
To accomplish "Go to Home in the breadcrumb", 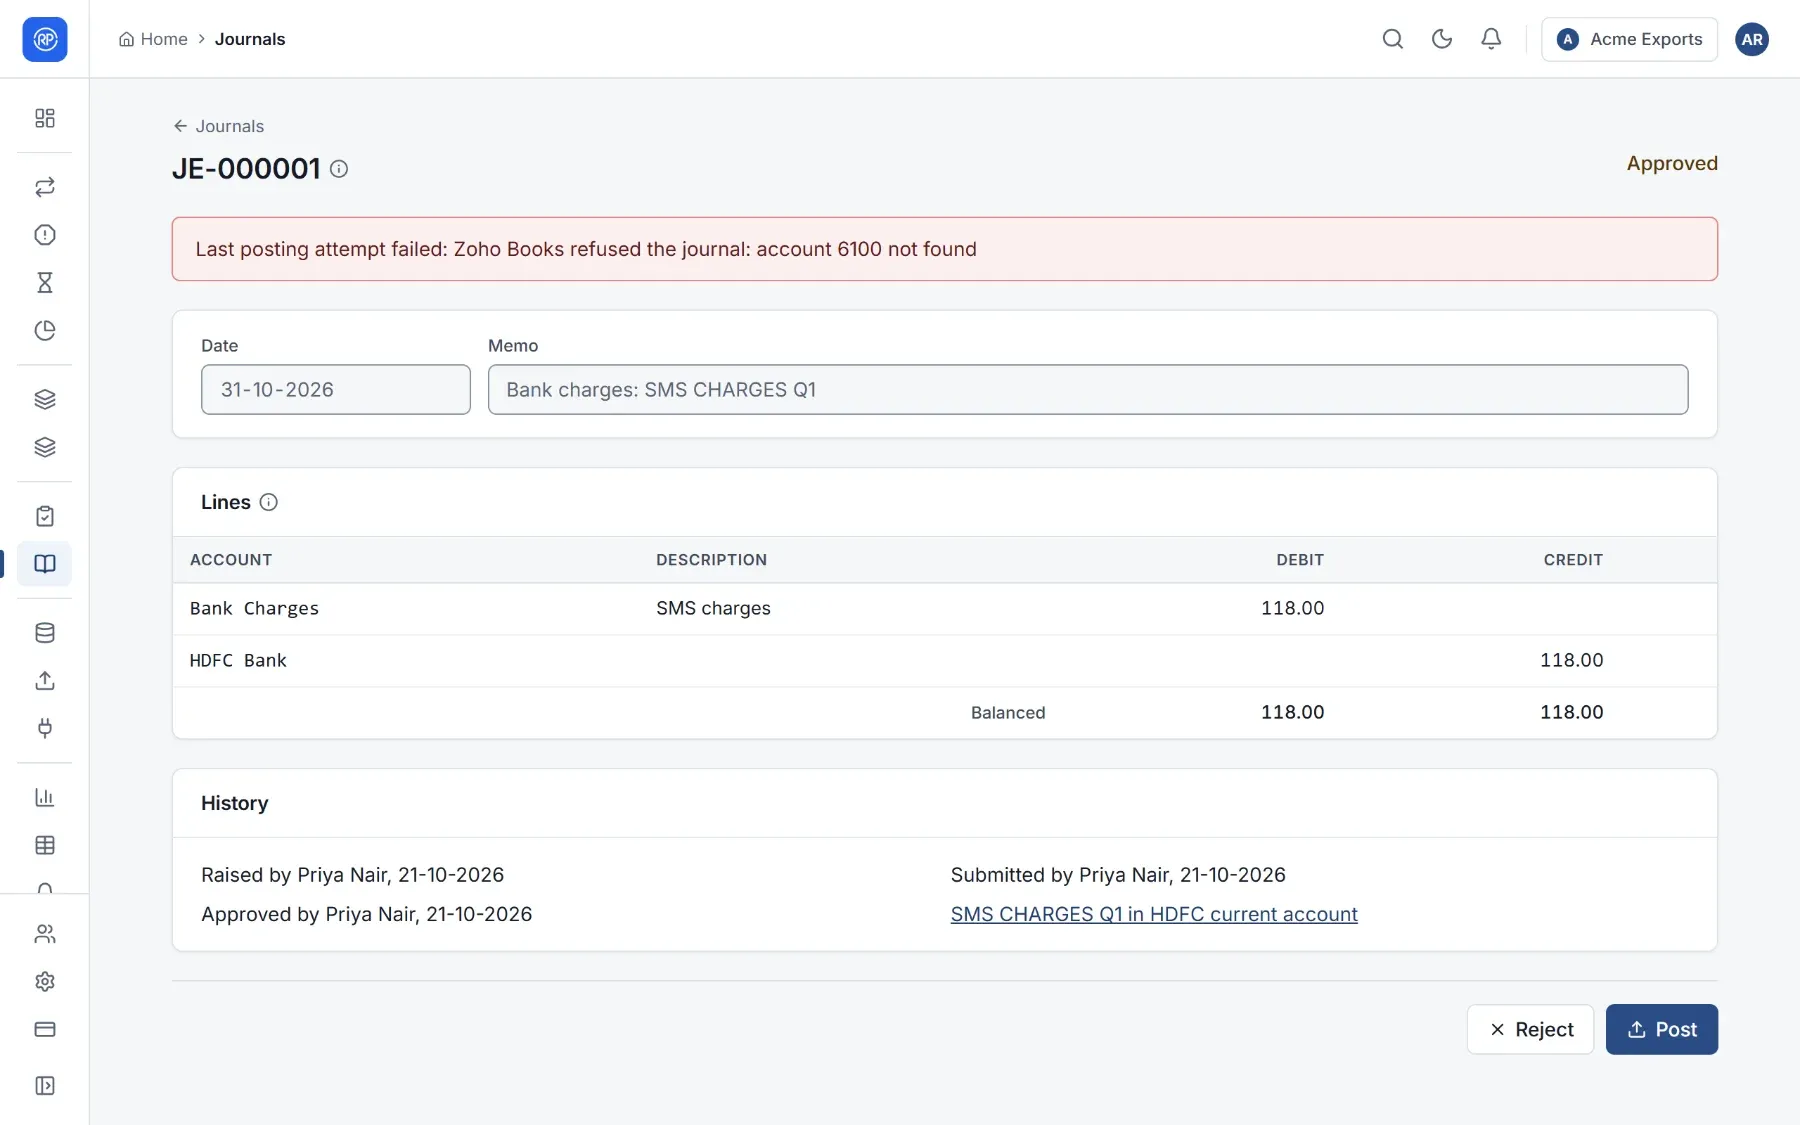I will pos(153,39).
